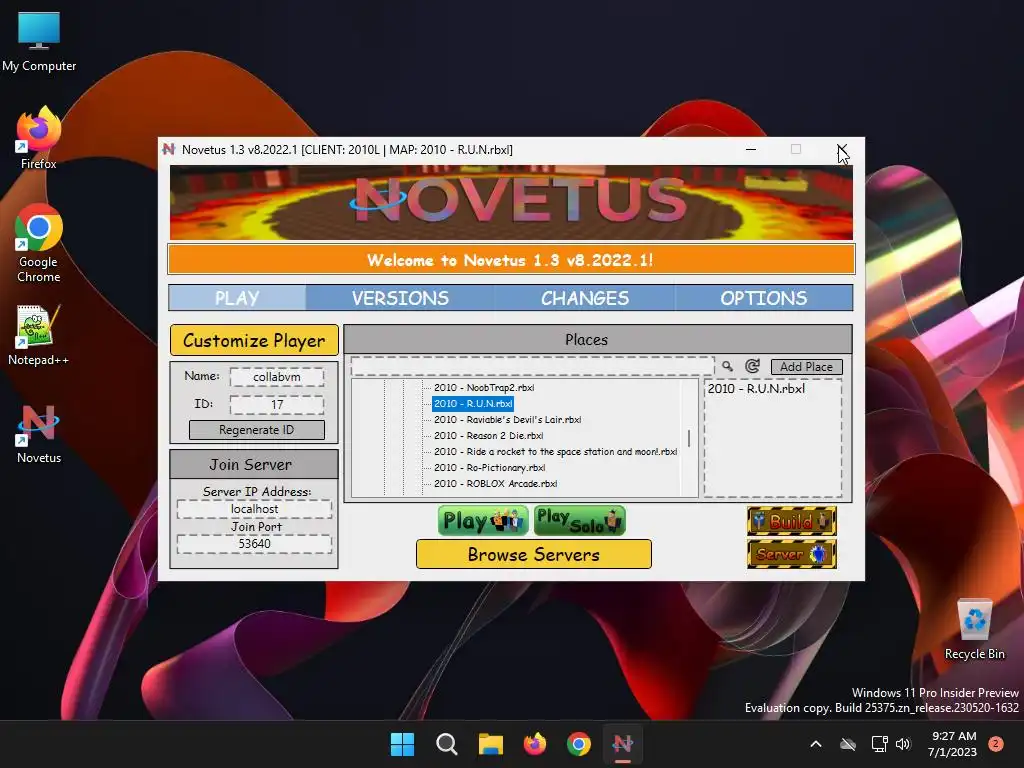Open the OPTIONS tab
The image size is (1024, 768).
point(763,298)
